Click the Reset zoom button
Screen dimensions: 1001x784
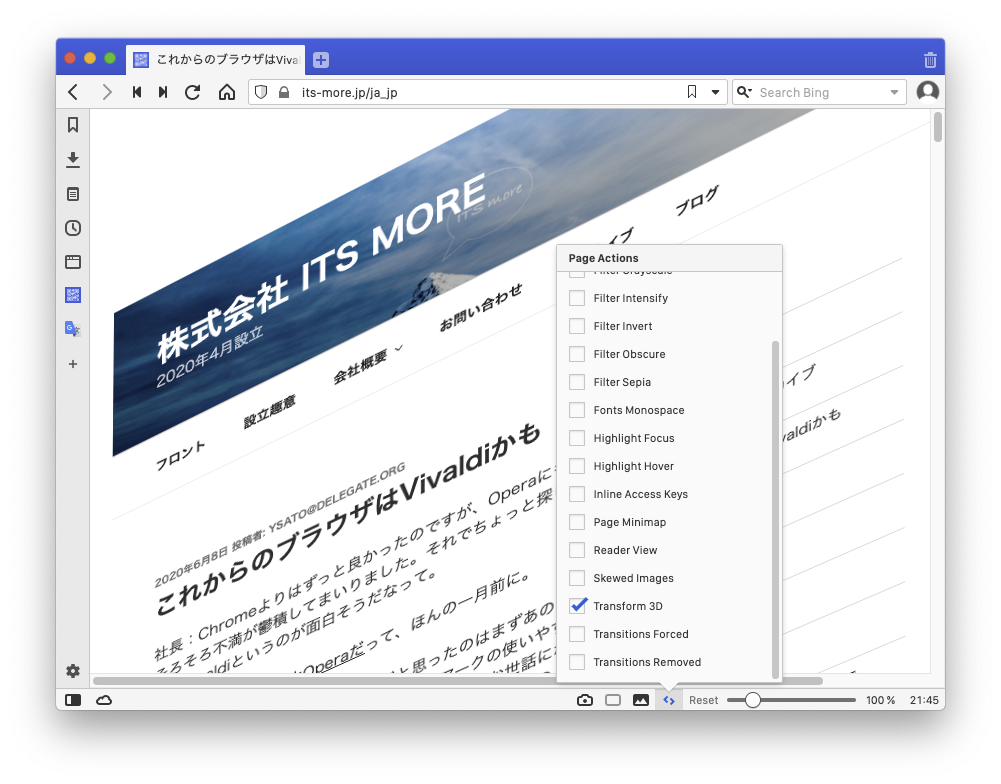pyautogui.click(x=703, y=700)
